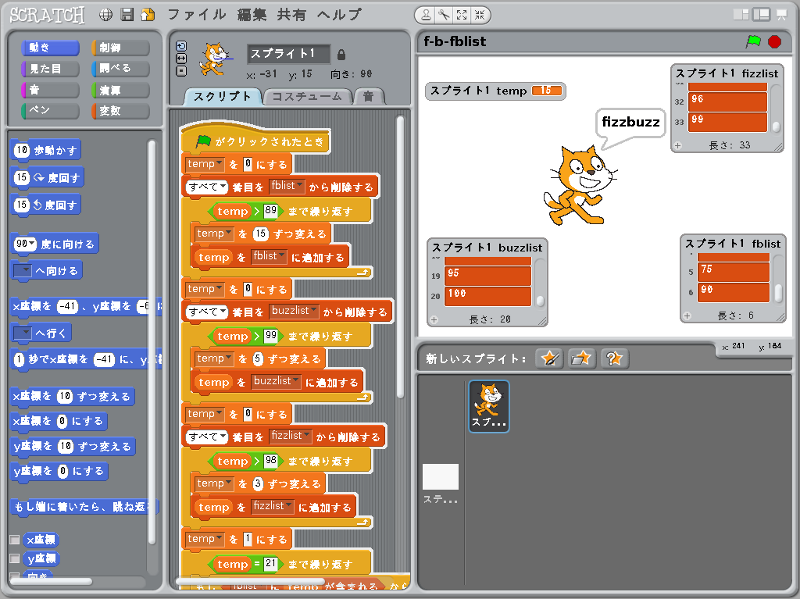800x599 pixels.
Task: Select the shrink sprite tool
Action: (x=480, y=15)
